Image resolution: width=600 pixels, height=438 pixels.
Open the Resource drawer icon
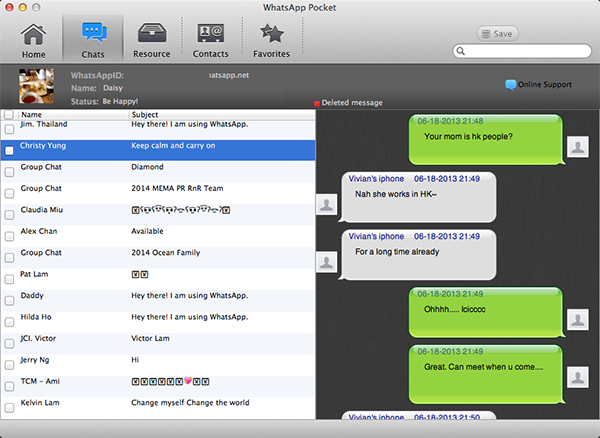[152, 33]
